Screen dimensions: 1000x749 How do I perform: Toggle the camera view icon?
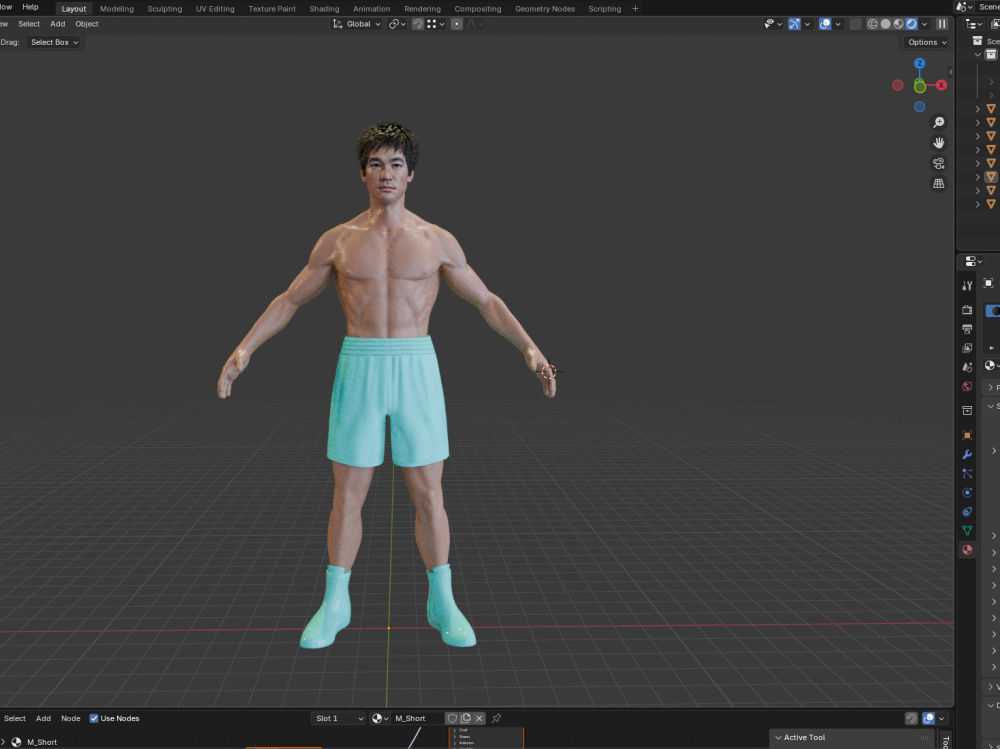939,163
